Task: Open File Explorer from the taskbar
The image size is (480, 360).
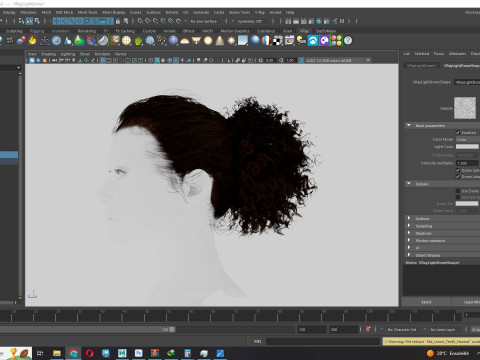Action: pyautogui.click(x=57, y=353)
